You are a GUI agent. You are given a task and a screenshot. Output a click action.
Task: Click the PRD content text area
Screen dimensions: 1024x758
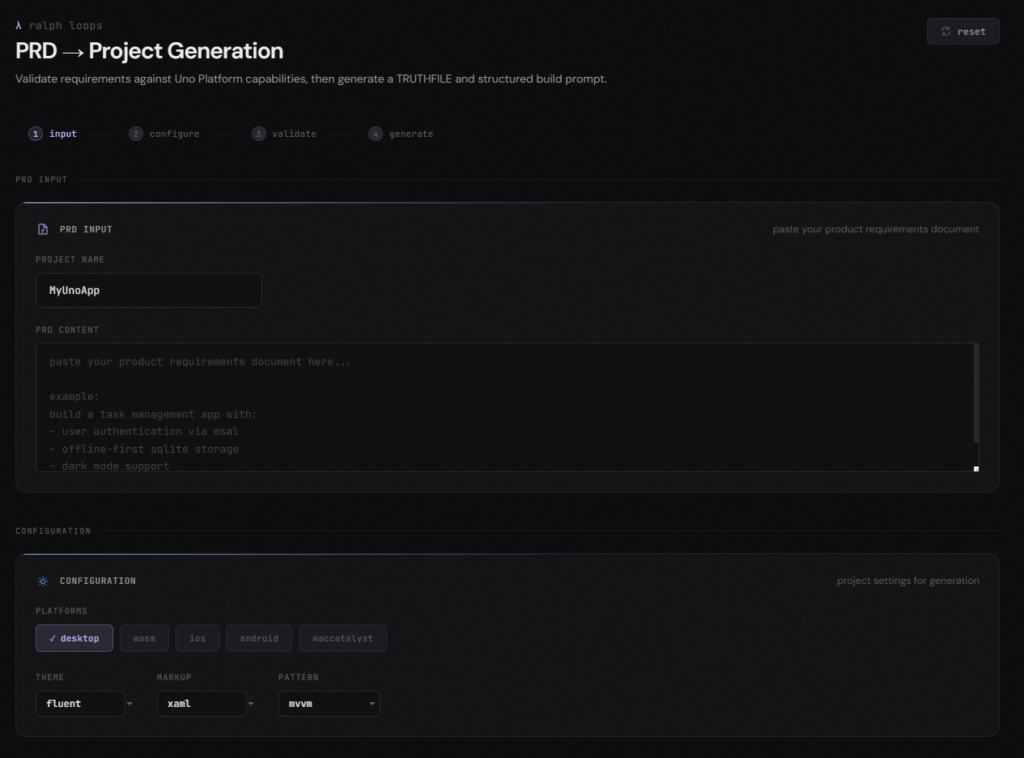(x=506, y=407)
